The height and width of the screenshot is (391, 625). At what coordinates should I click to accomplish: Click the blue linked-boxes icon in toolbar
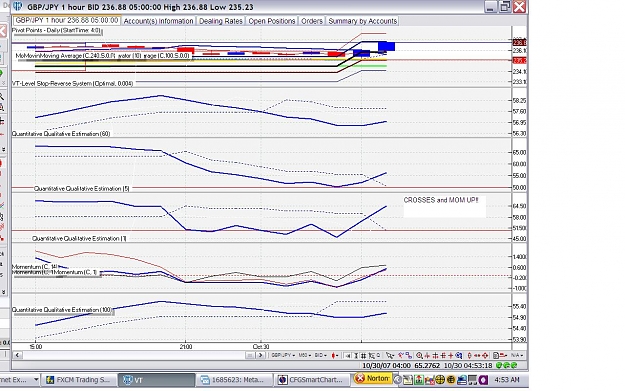(x=409, y=356)
